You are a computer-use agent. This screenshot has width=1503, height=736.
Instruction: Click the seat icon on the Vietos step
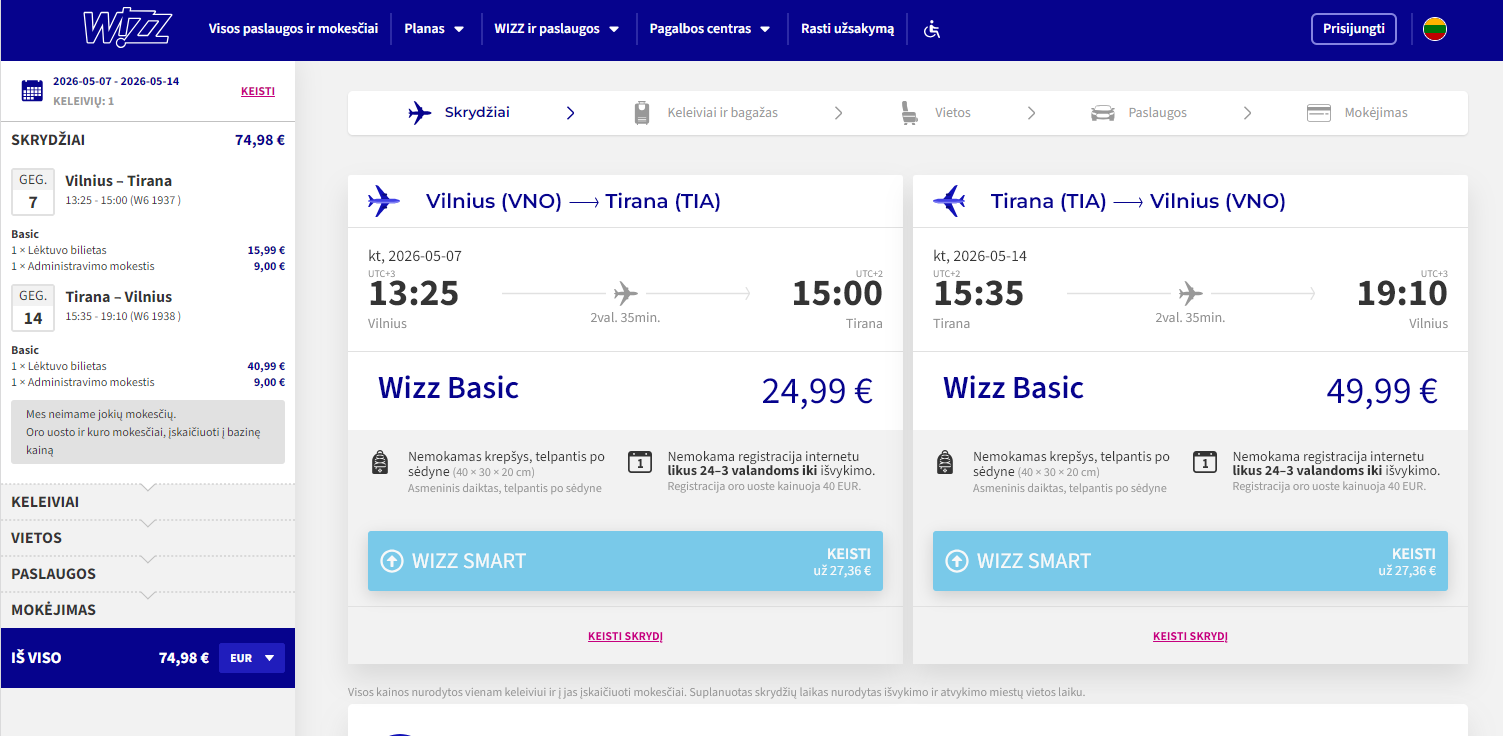coord(909,112)
